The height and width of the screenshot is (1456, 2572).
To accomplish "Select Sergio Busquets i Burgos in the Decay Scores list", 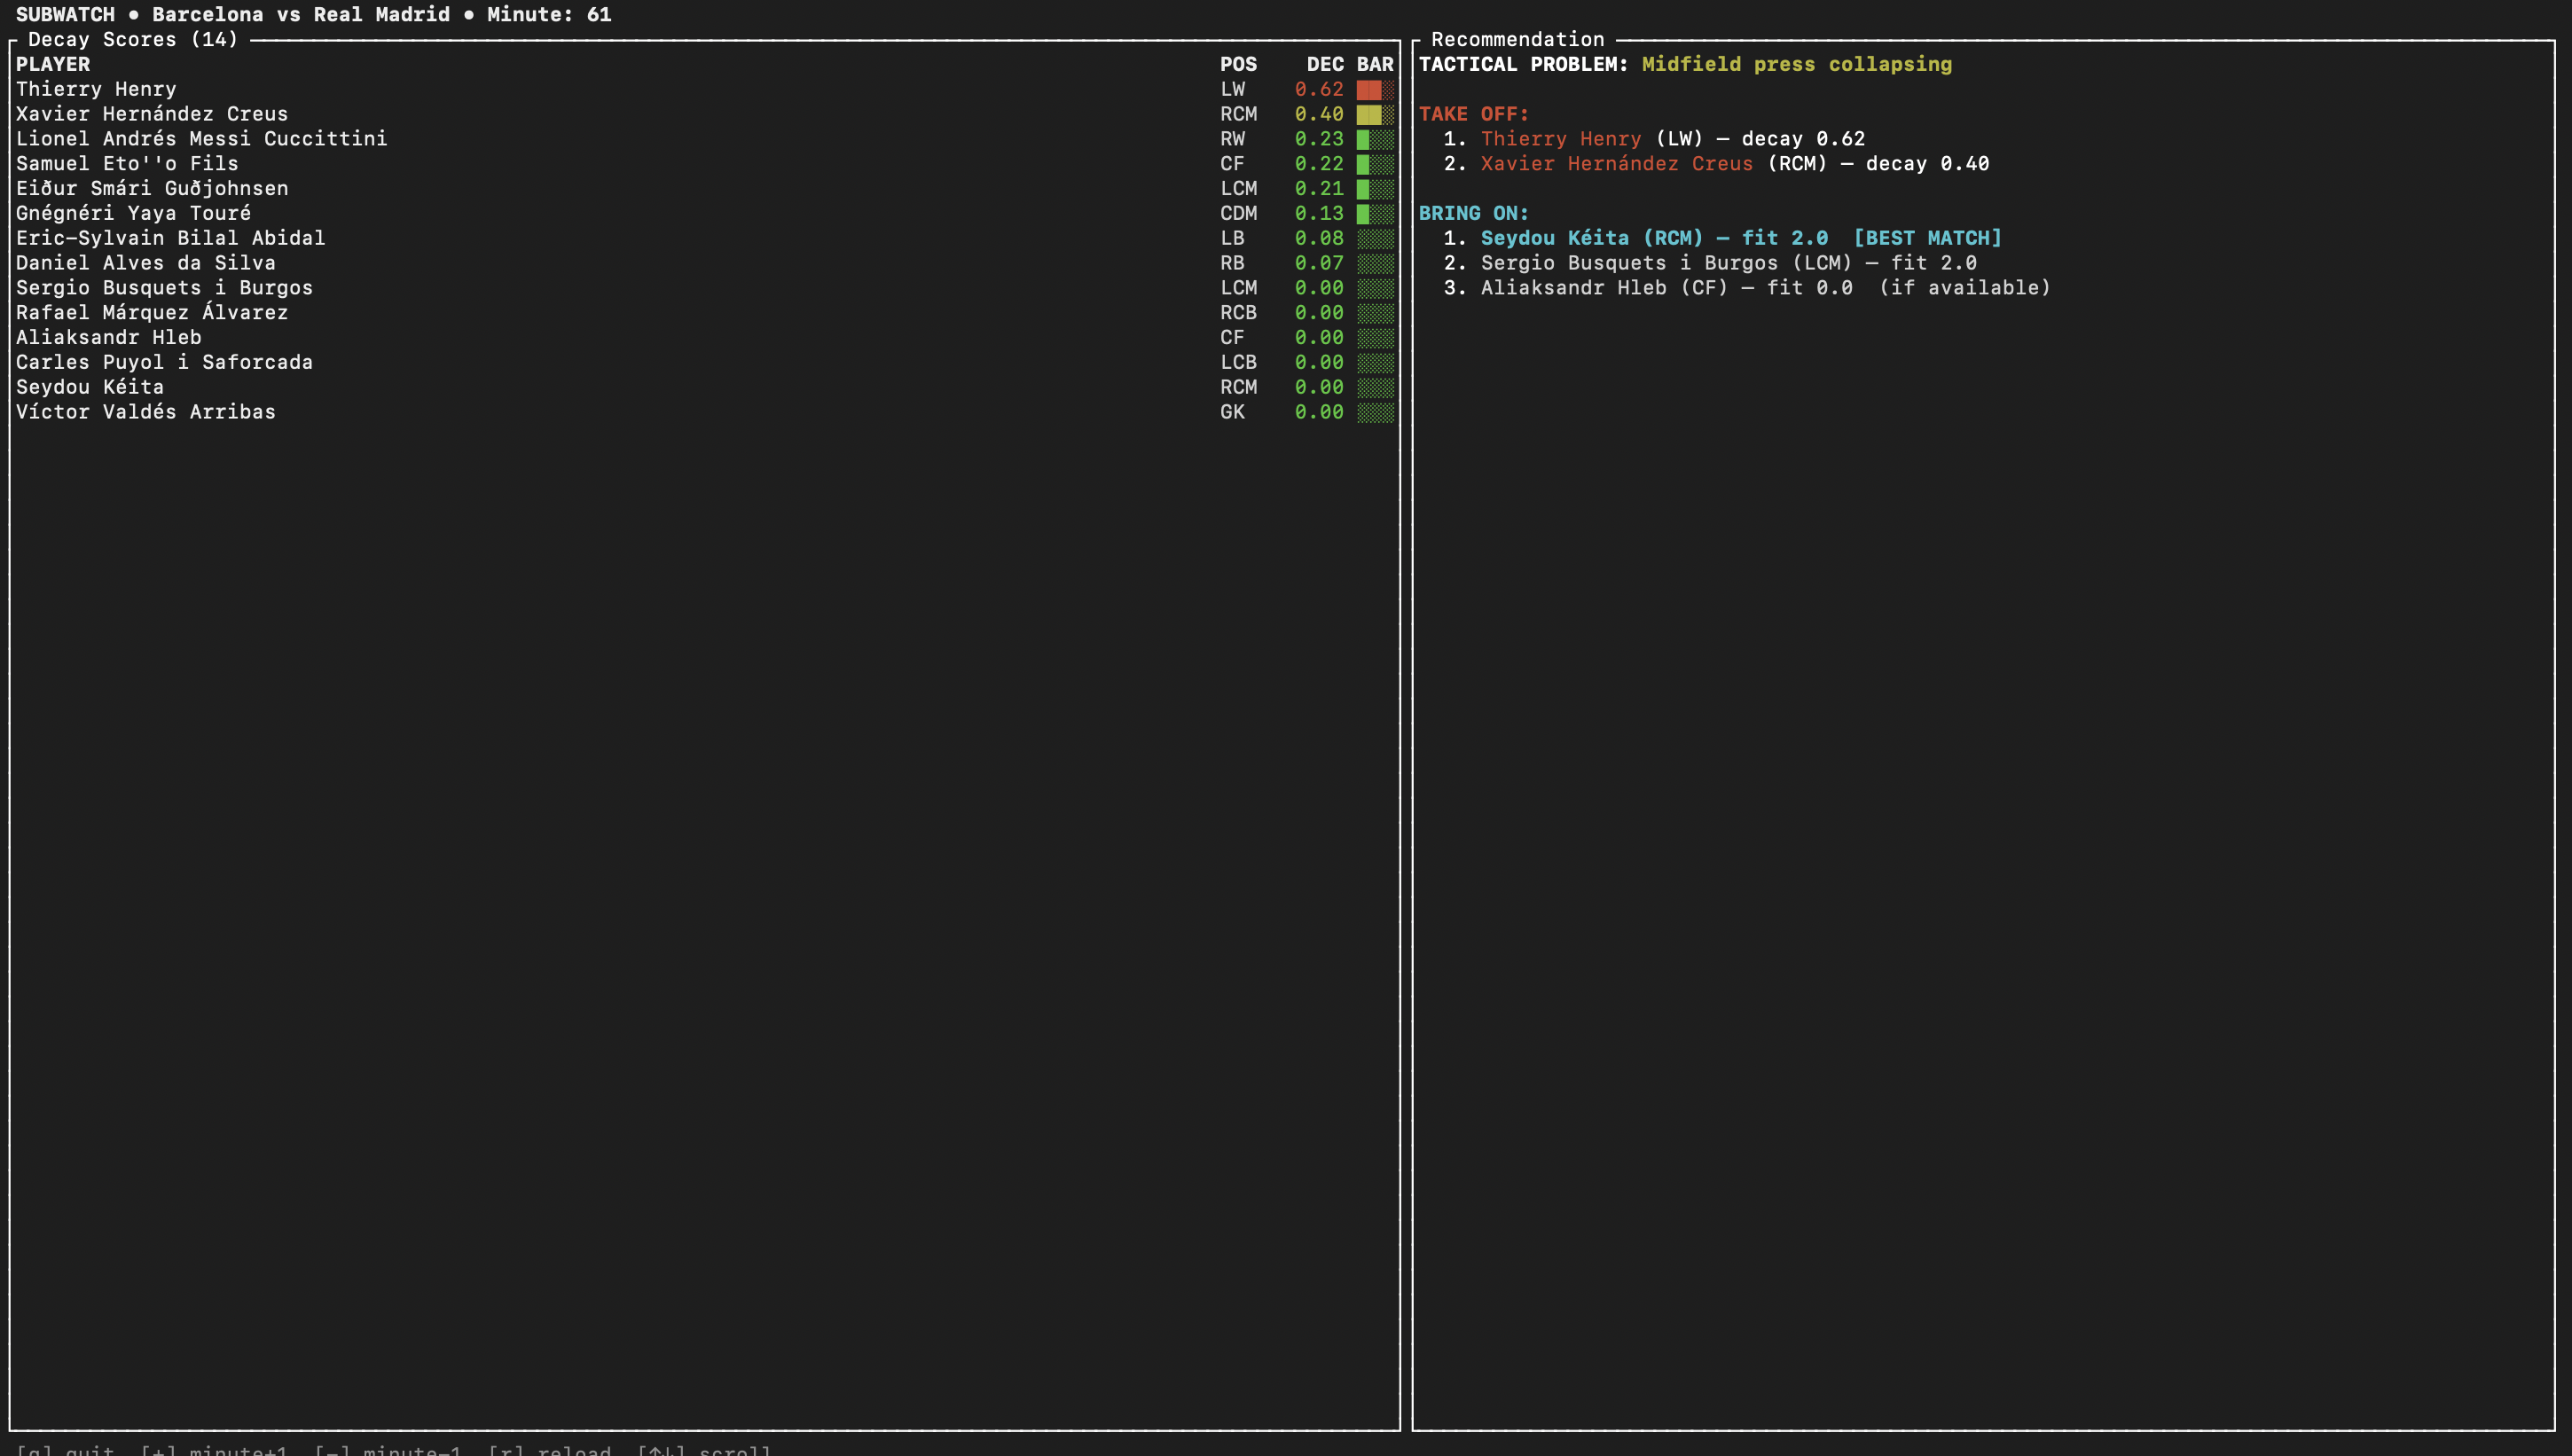I will 164,288.
